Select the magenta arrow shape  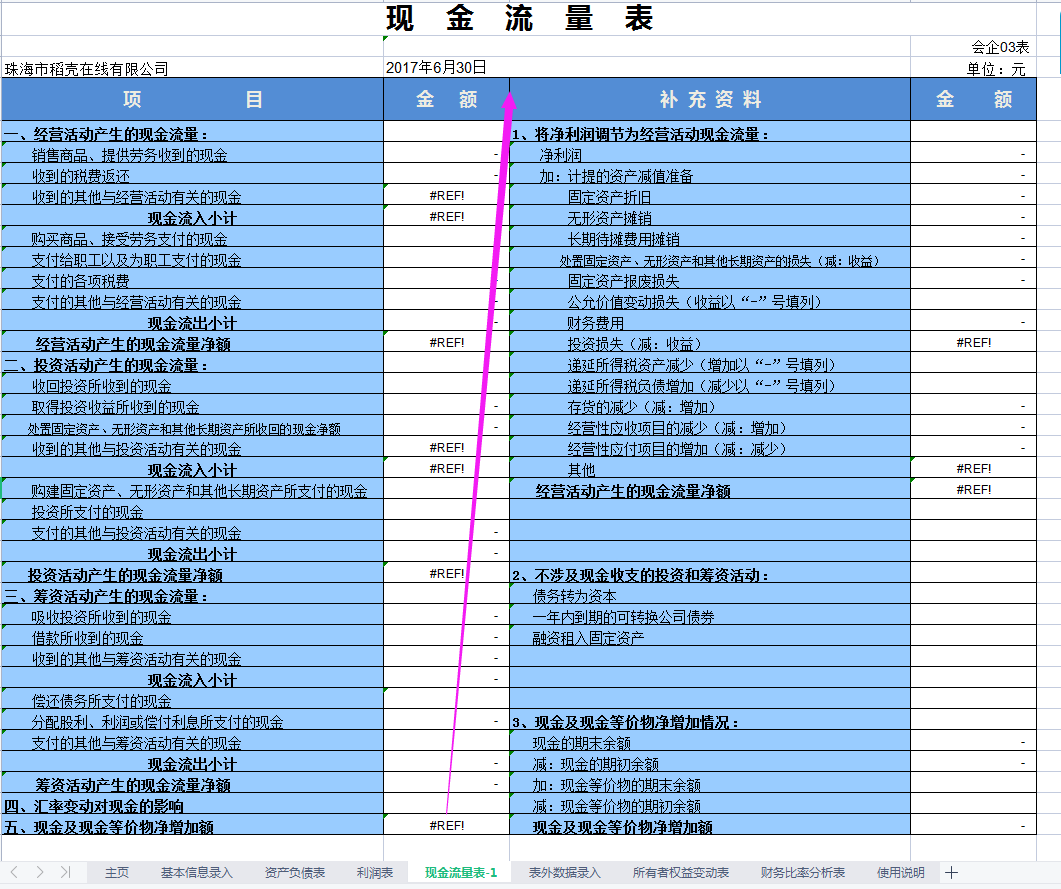coord(480,450)
